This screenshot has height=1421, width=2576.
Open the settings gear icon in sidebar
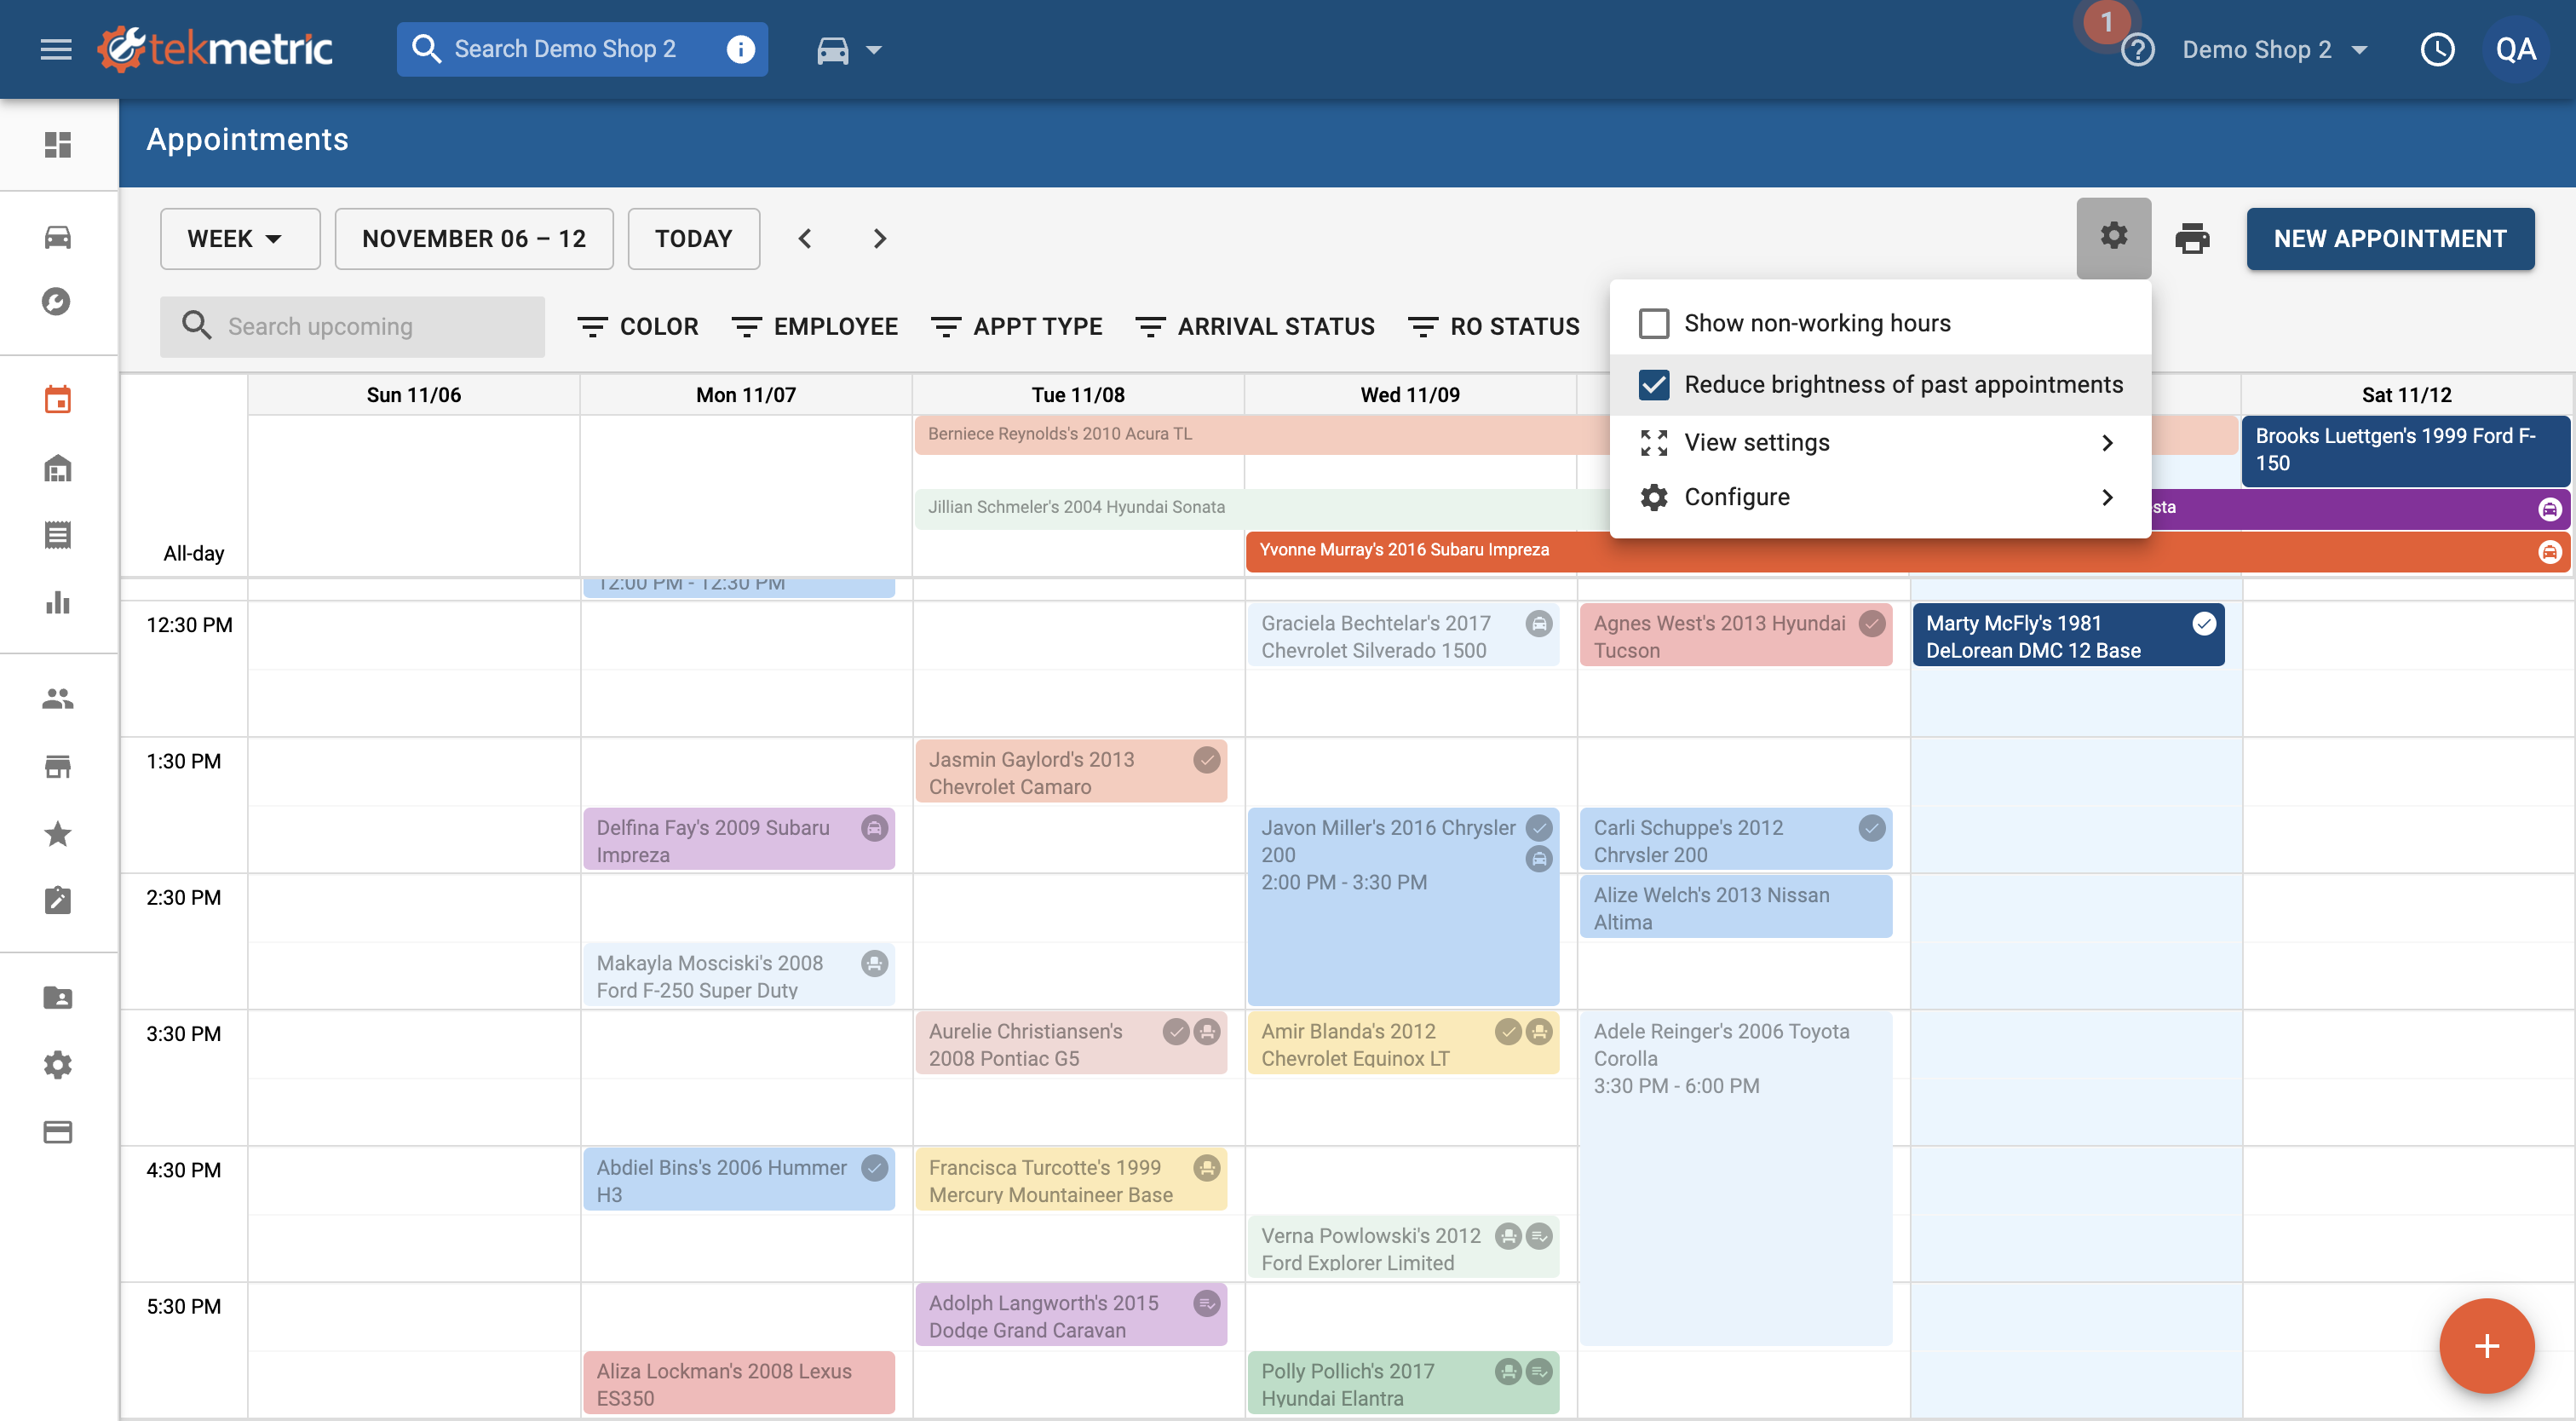pyautogui.click(x=58, y=1064)
